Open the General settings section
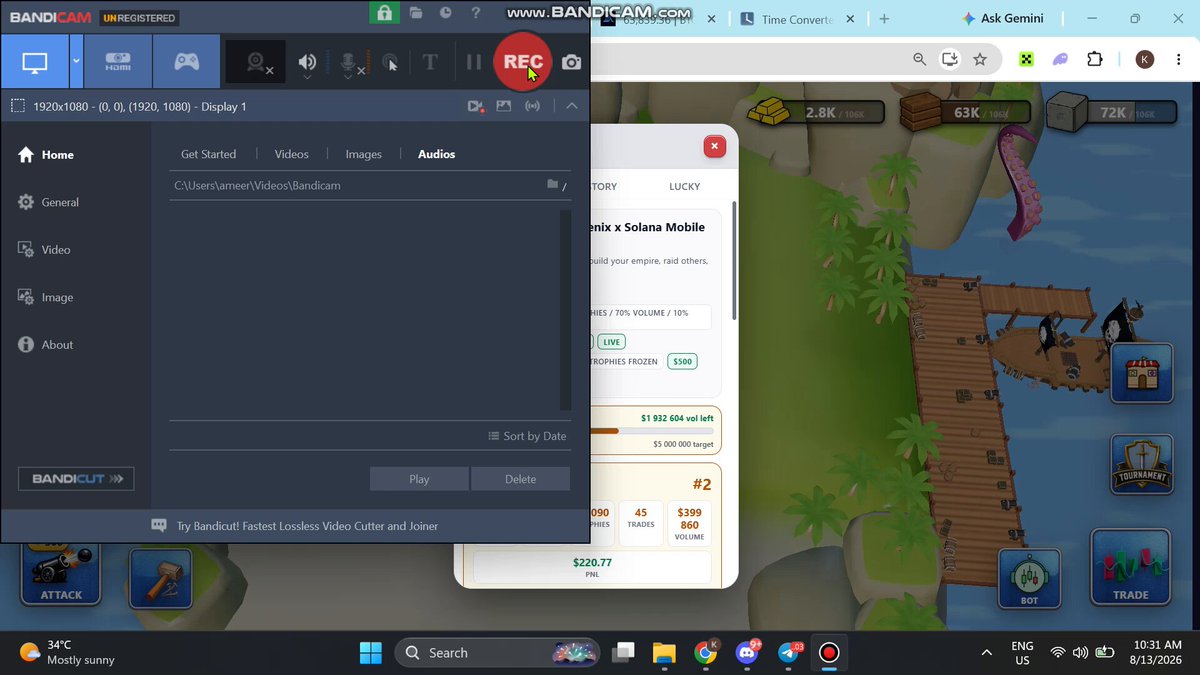Viewport: 1200px width, 675px height. pyautogui.click(x=48, y=202)
